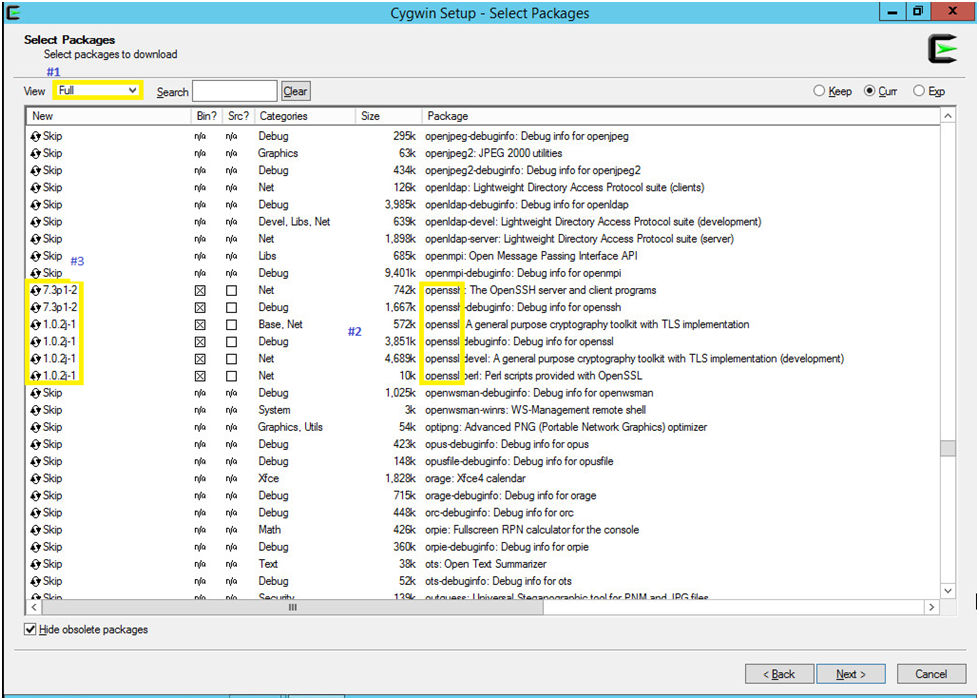
Task: Click the large Cygwin logo at top right
Action: coord(942,49)
